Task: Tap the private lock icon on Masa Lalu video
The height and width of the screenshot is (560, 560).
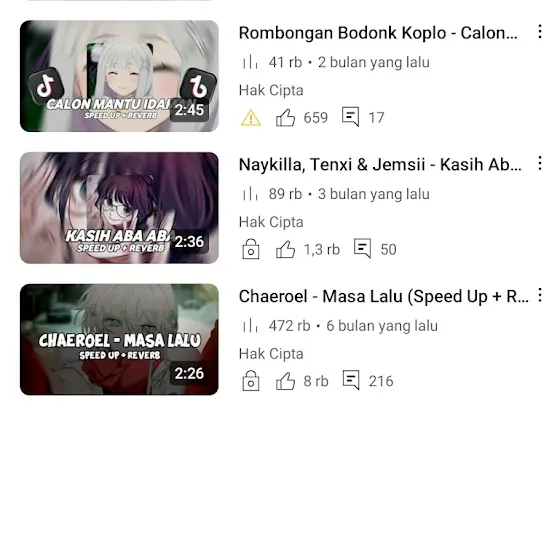Action: pos(251,380)
